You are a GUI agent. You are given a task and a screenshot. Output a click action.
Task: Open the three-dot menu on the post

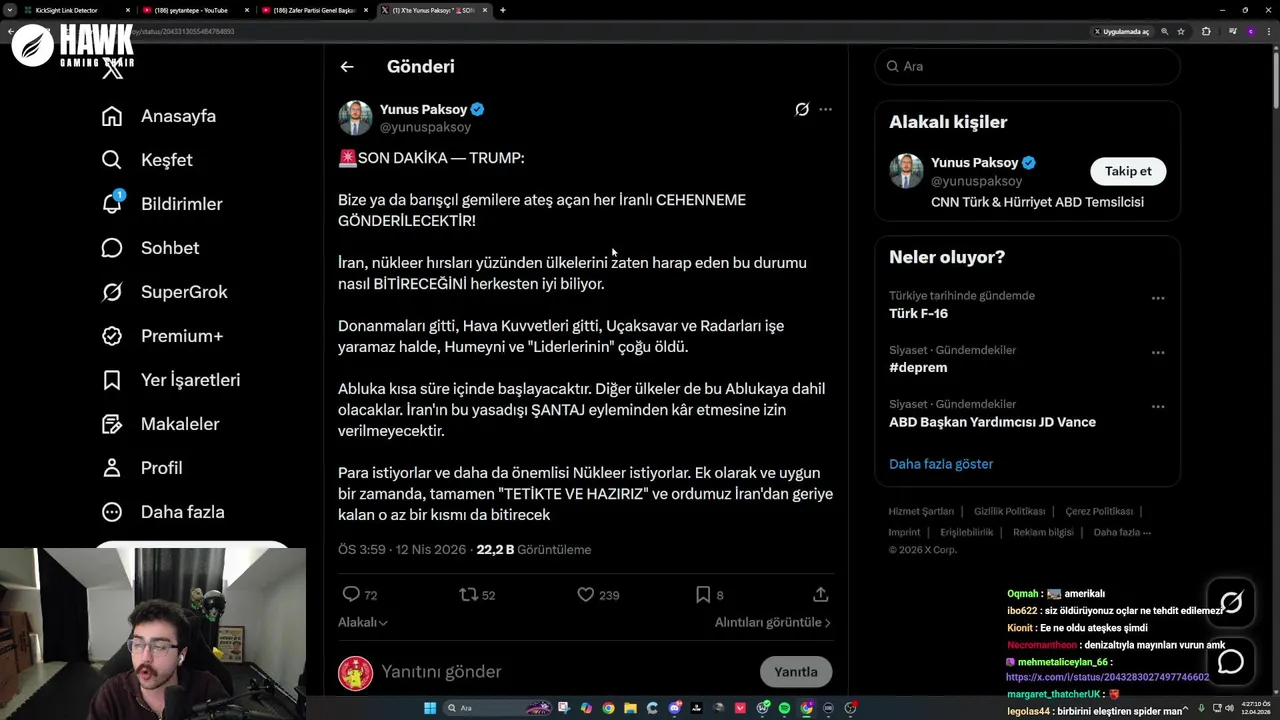[825, 109]
